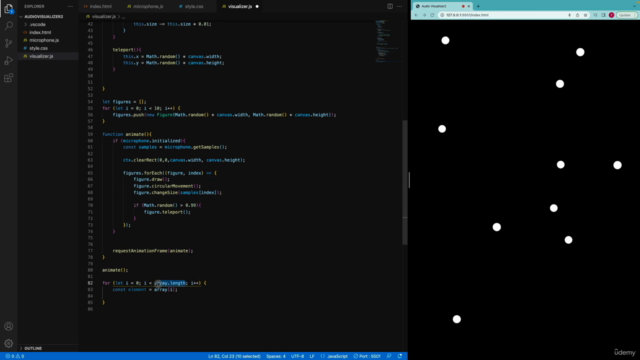Open the Manage gear icon
Image resolution: width=640 pixels, height=360 pixels.
[9, 343]
